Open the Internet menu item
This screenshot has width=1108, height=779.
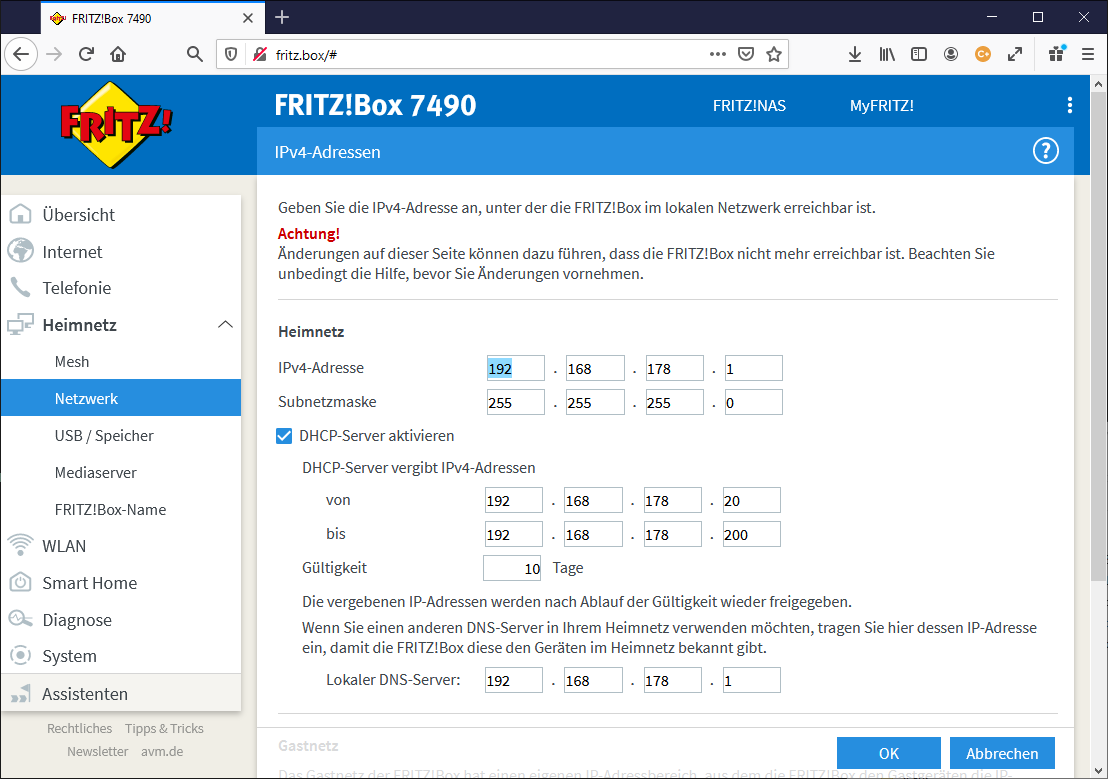(x=121, y=251)
